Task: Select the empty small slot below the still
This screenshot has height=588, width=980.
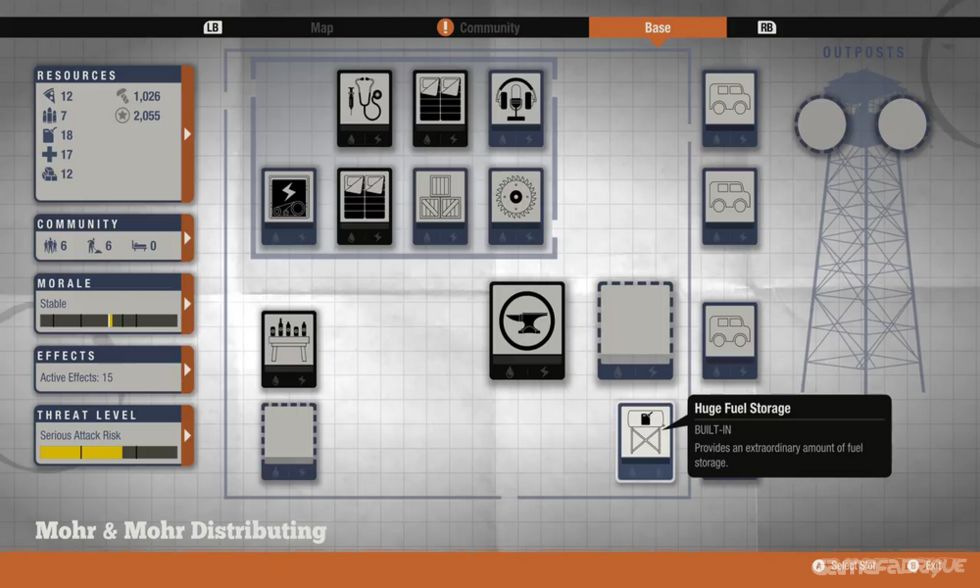Action: pos(289,442)
